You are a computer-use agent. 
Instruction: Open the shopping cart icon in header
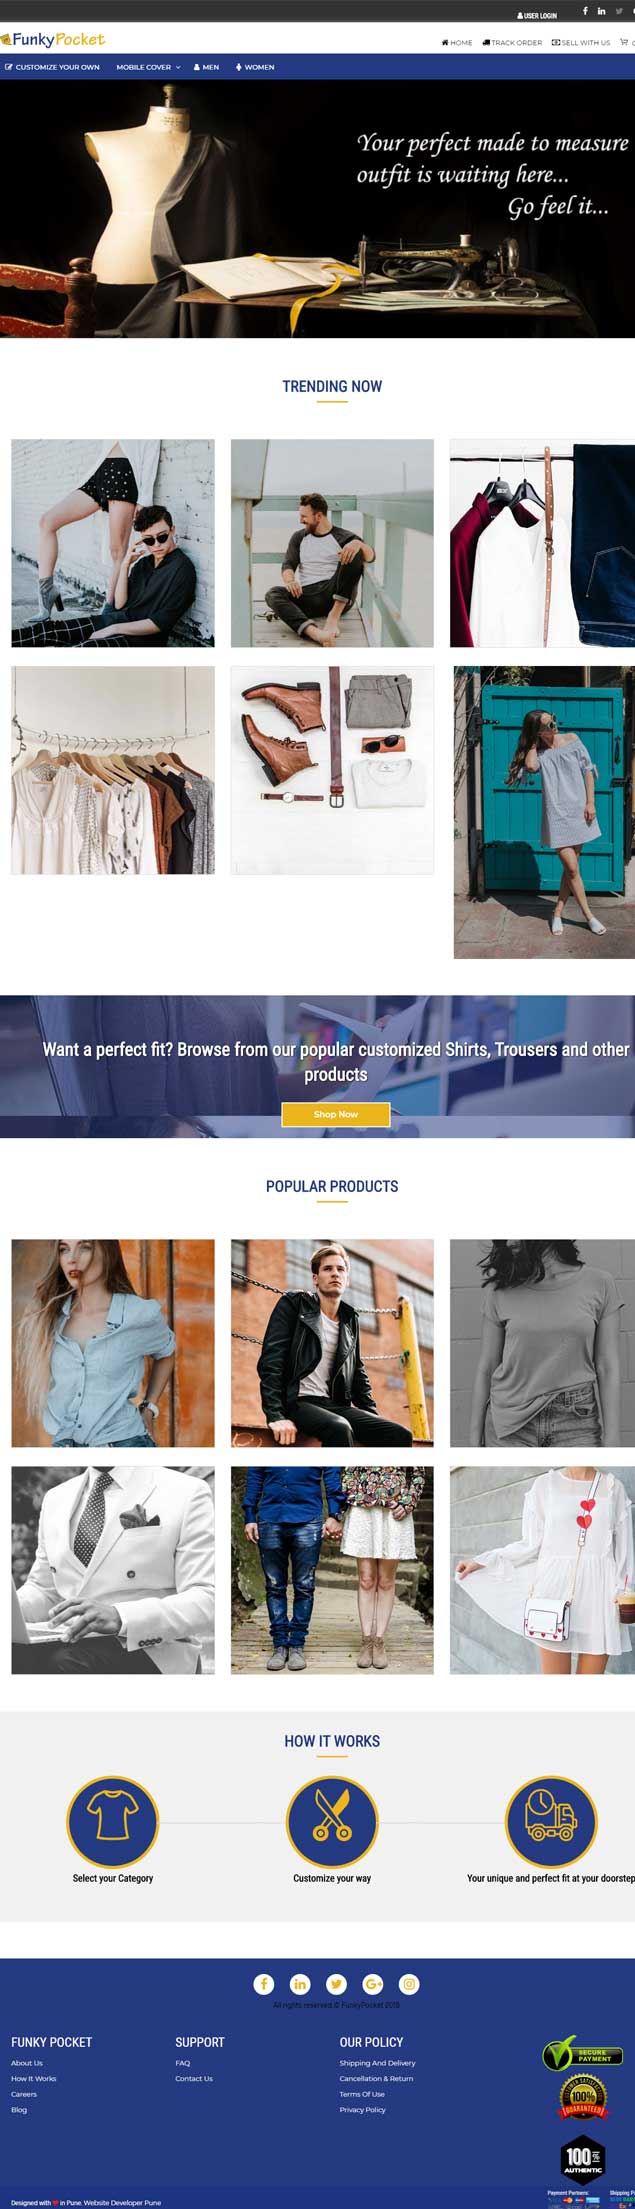click(x=625, y=42)
